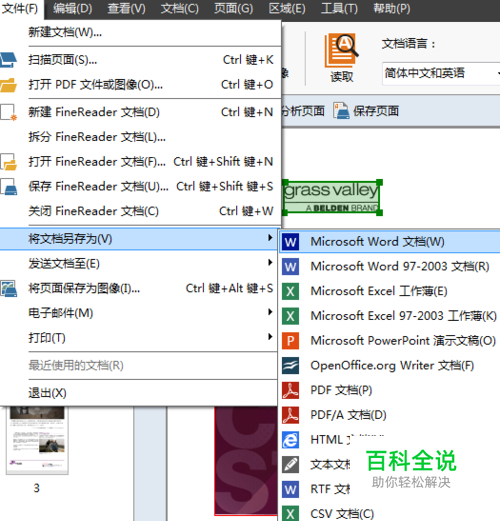Open the 编辑(D) menu
Viewport: 500px width, 521px height.
click(x=72, y=9)
